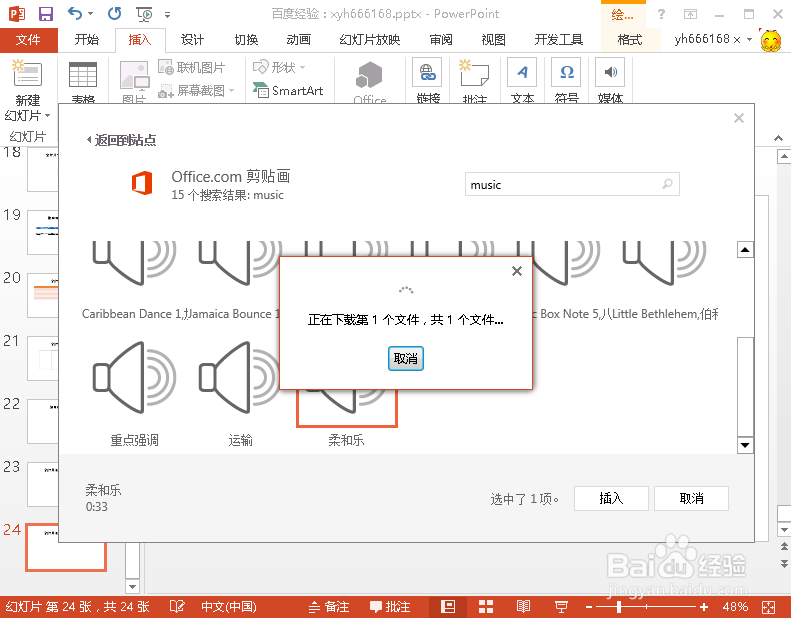Switch to the 视图 (View) tab
This screenshot has width=791, height=618.
click(493, 39)
